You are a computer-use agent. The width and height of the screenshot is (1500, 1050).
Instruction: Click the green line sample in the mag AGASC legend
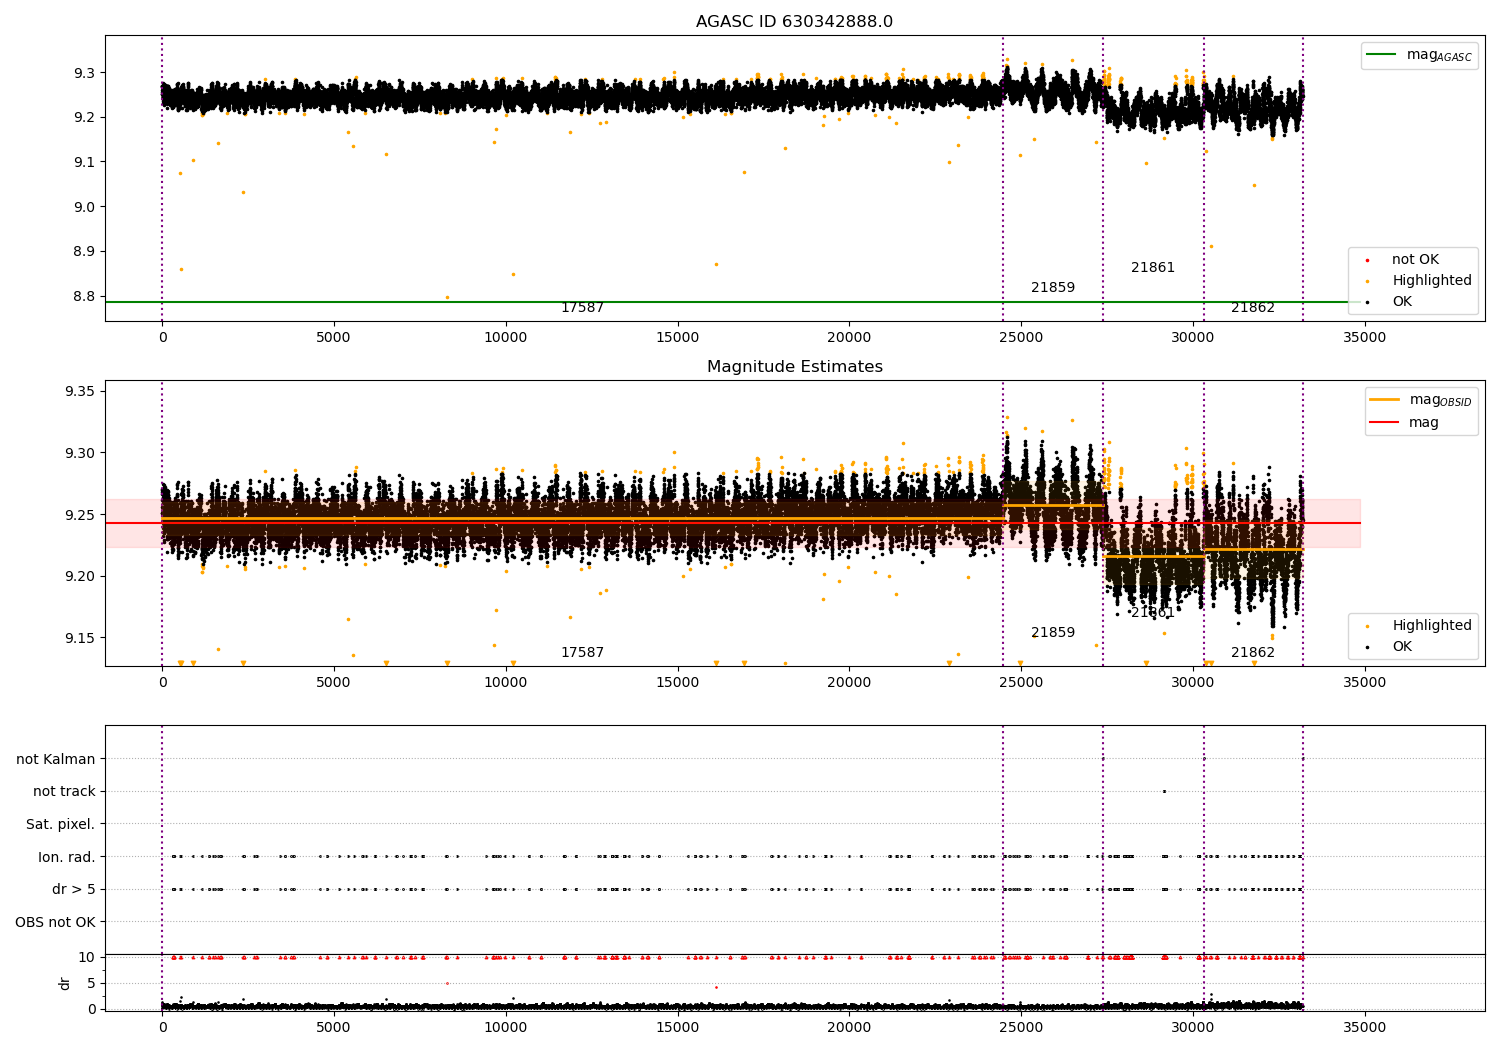click(1381, 55)
